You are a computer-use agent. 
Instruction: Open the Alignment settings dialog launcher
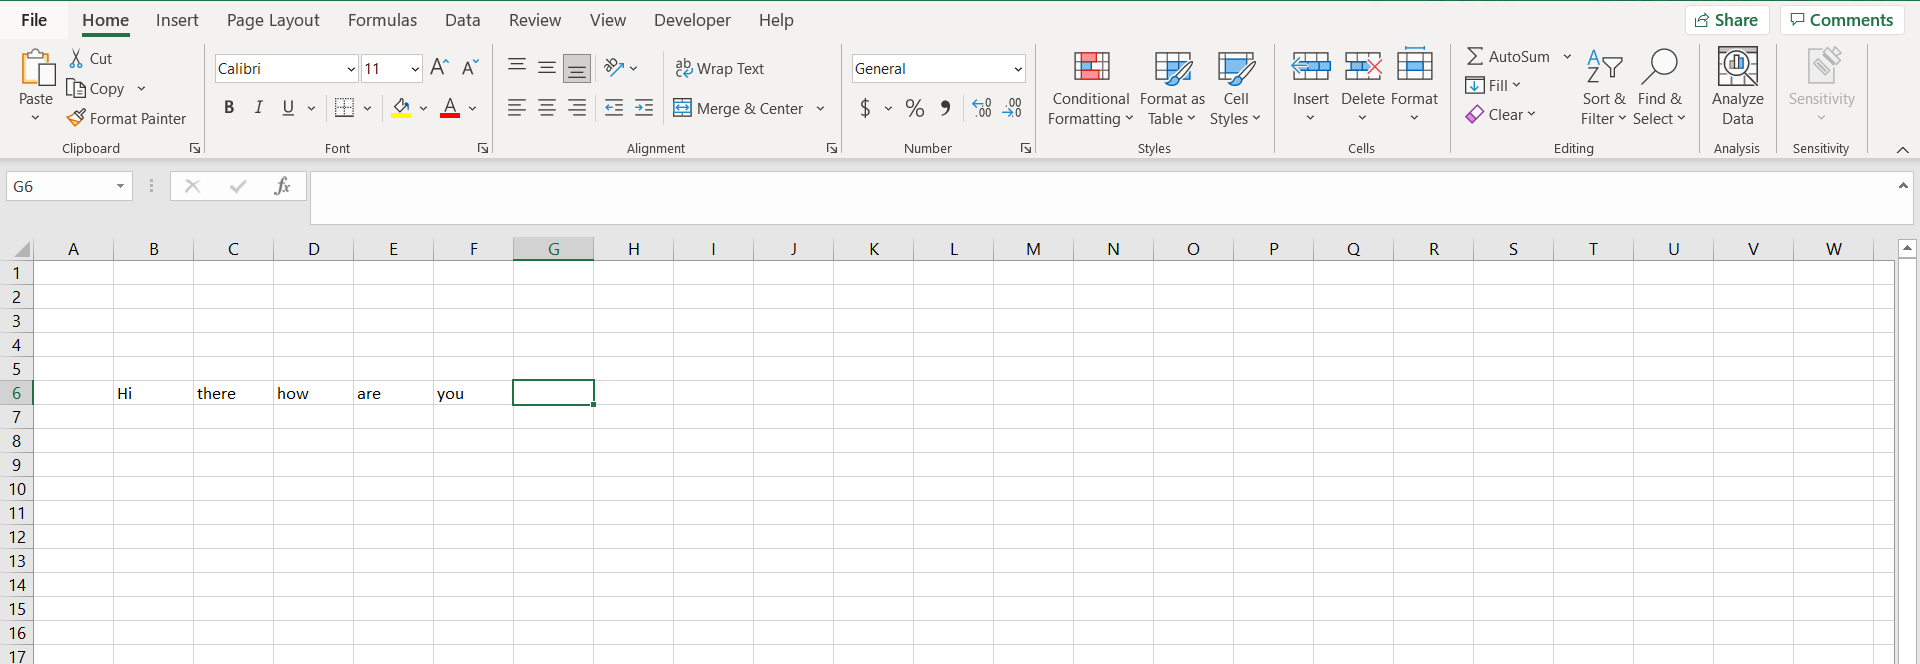(831, 148)
